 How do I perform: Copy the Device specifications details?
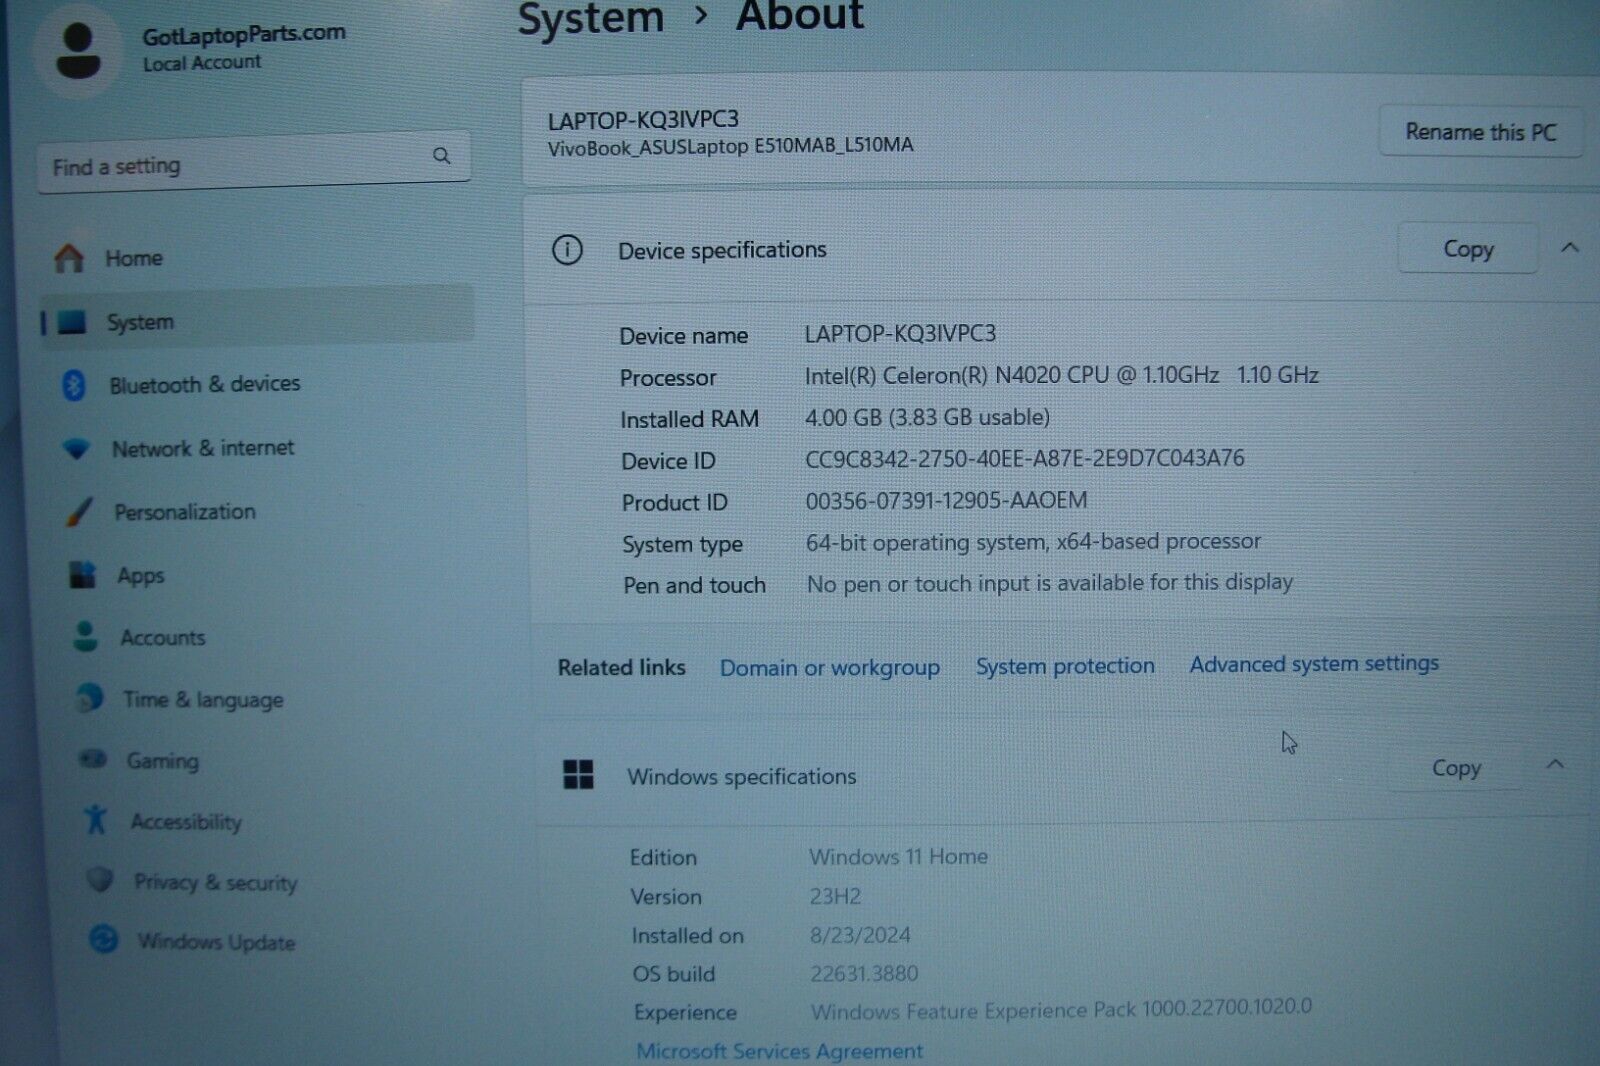[1466, 248]
